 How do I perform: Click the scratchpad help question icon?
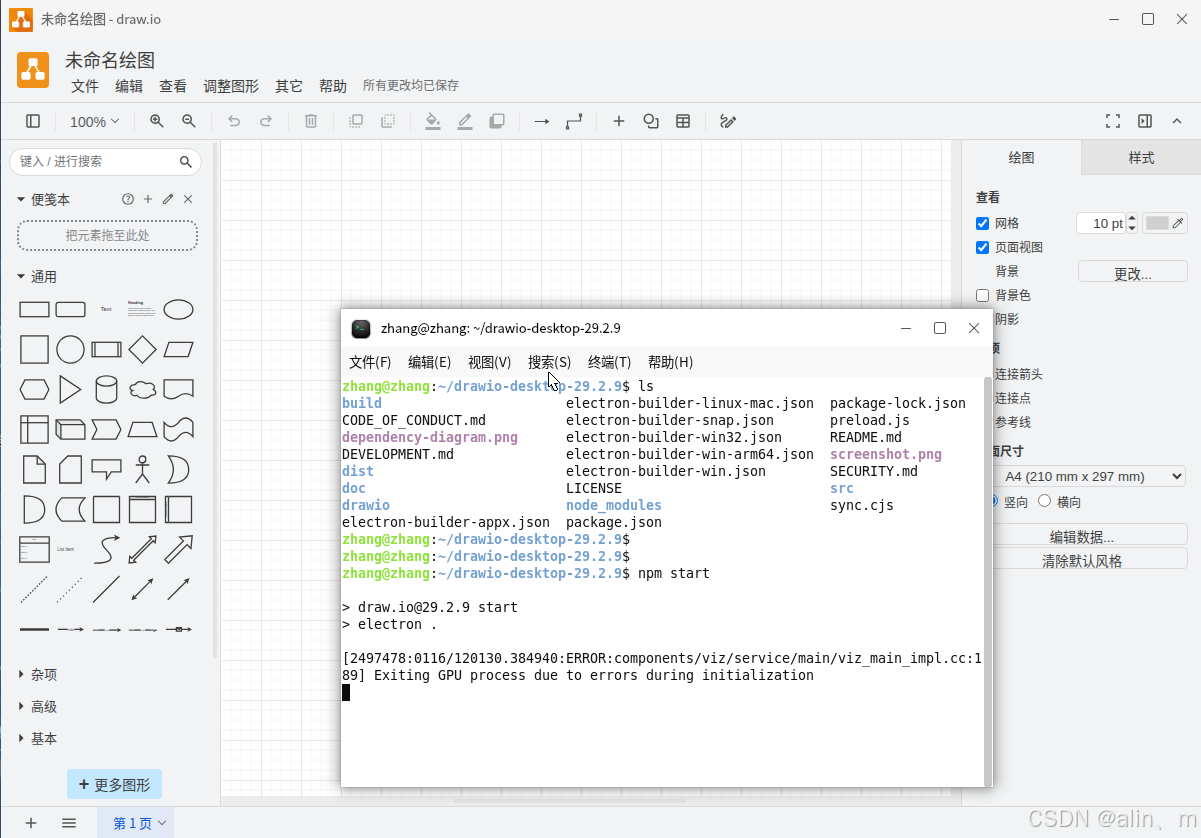128,199
